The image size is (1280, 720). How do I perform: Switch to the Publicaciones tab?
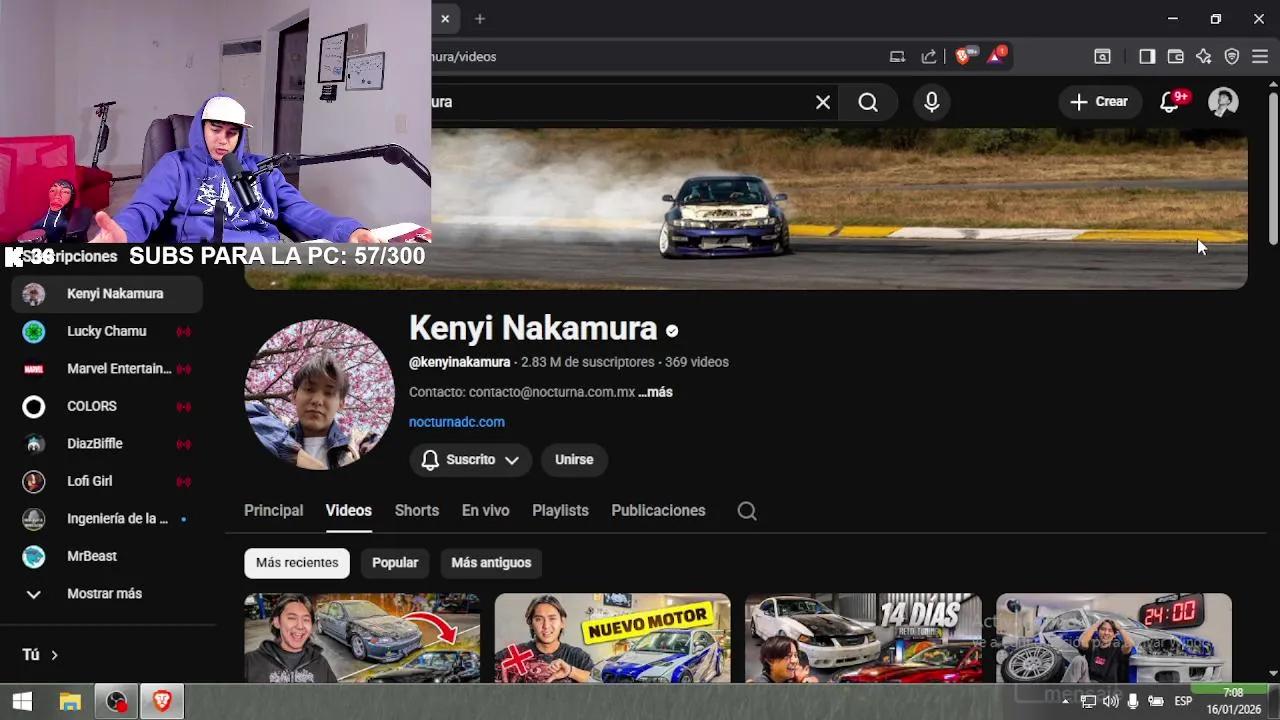click(x=658, y=511)
